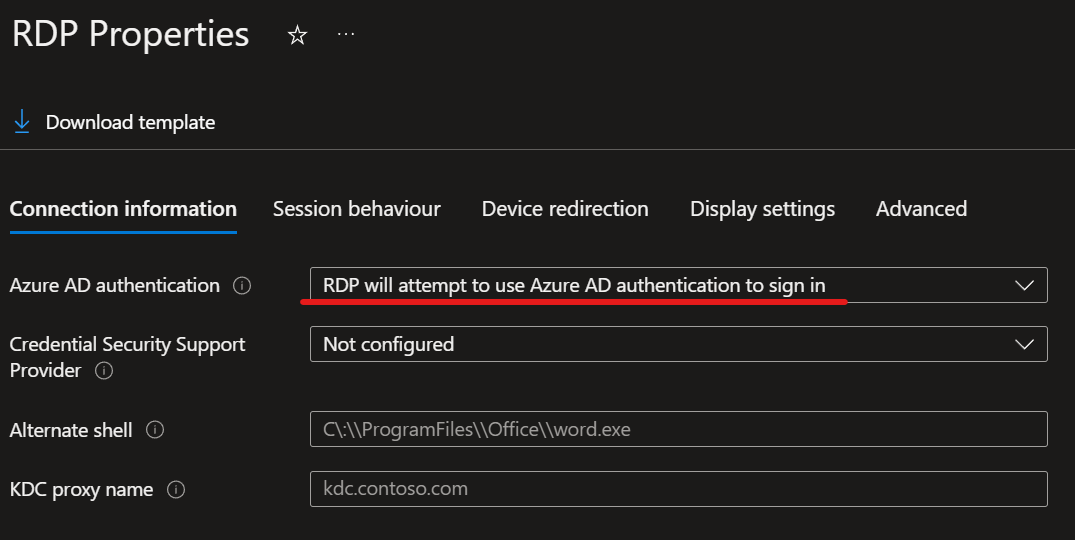Open the 'Not configured' combo box
The image size is (1075, 540).
(x=679, y=344)
